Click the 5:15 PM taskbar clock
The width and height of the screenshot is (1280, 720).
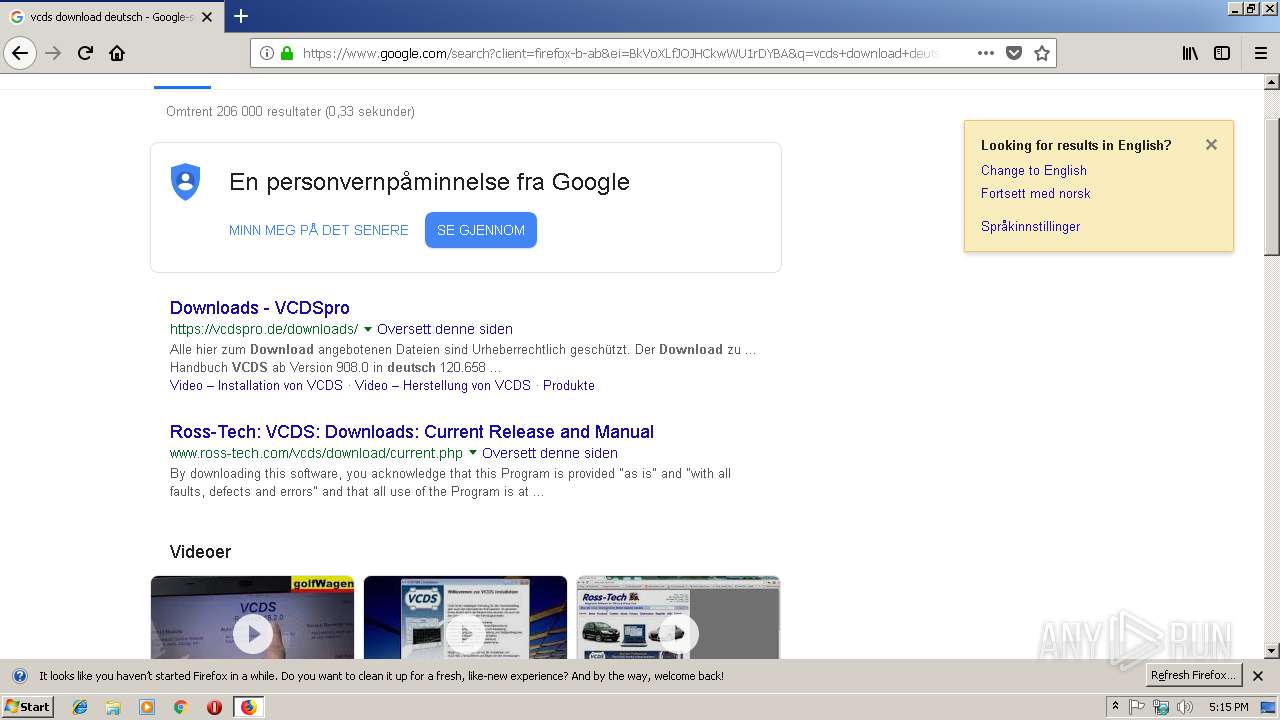[1228, 707]
